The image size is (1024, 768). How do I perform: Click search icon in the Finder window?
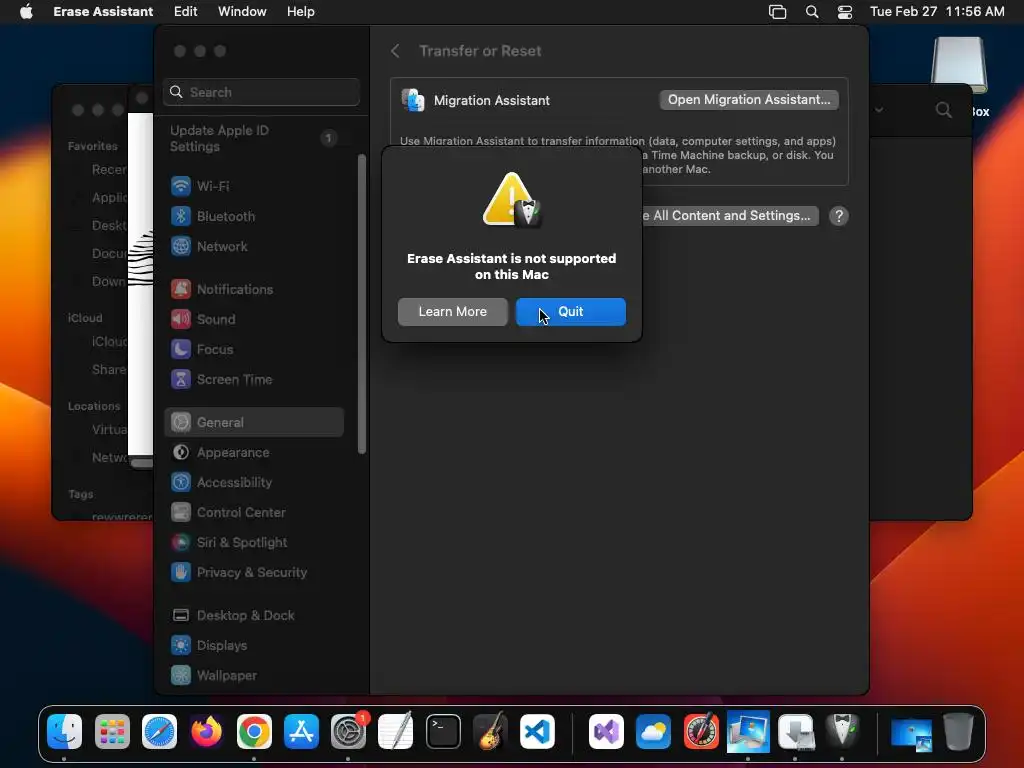943,110
